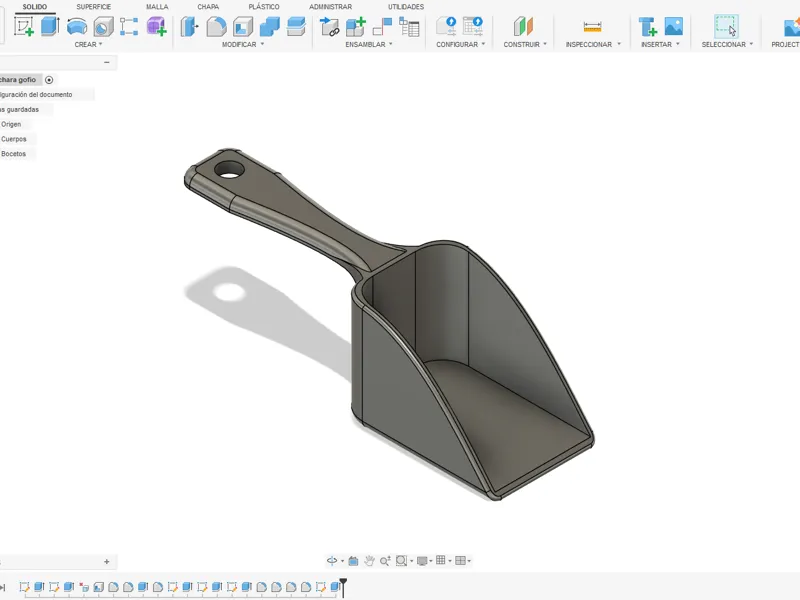Click the Display Settings monitor icon
Viewport: 800px width, 600px height.
(422, 561)
